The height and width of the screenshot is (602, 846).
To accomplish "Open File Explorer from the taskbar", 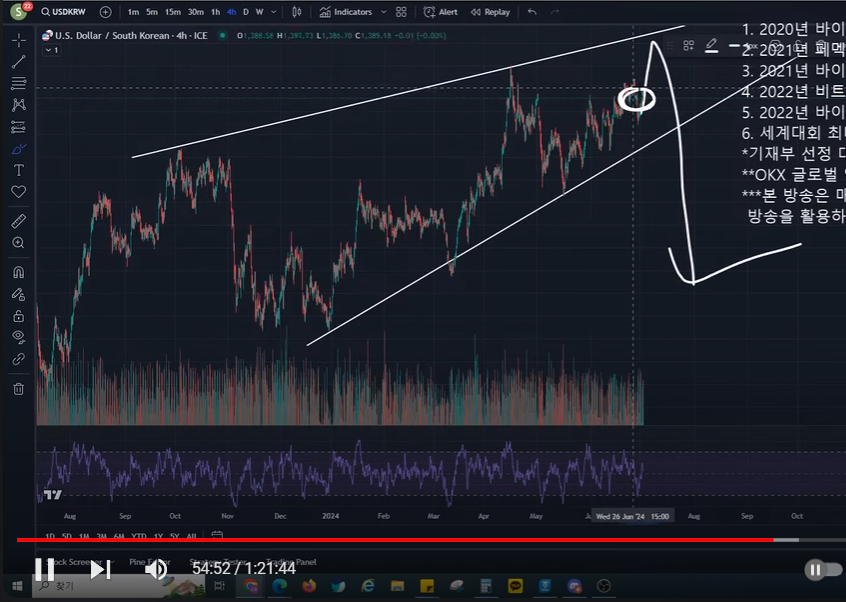I will pos(398,586).
